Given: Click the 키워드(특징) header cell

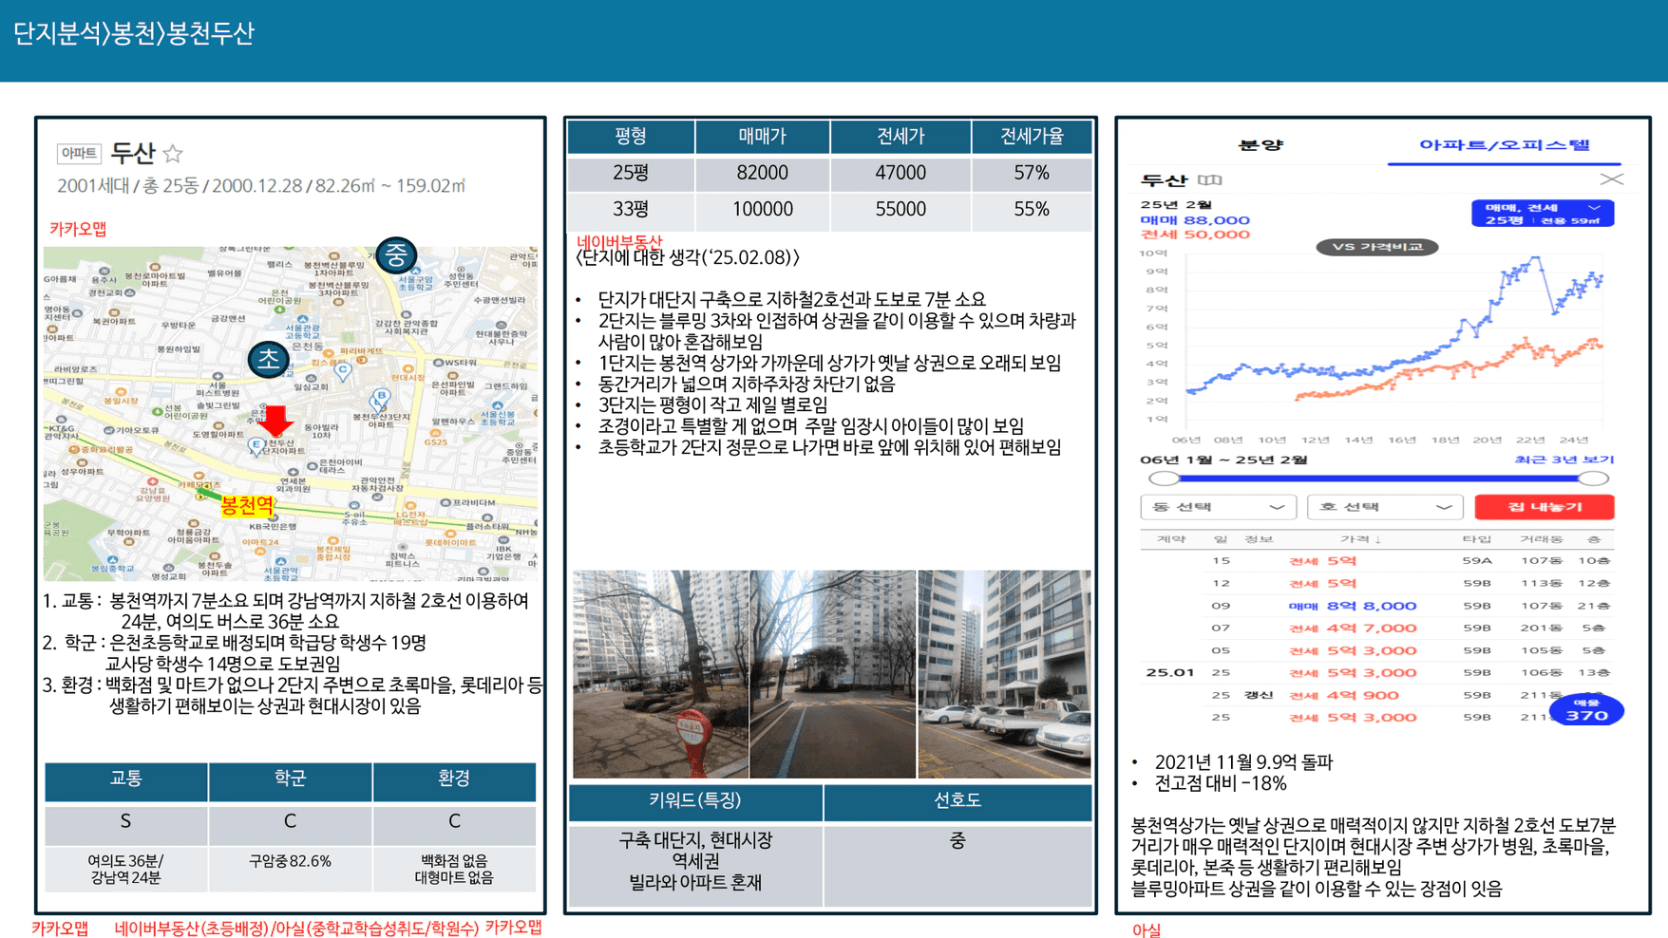Looking at the screenshot, I should [695, 801].
